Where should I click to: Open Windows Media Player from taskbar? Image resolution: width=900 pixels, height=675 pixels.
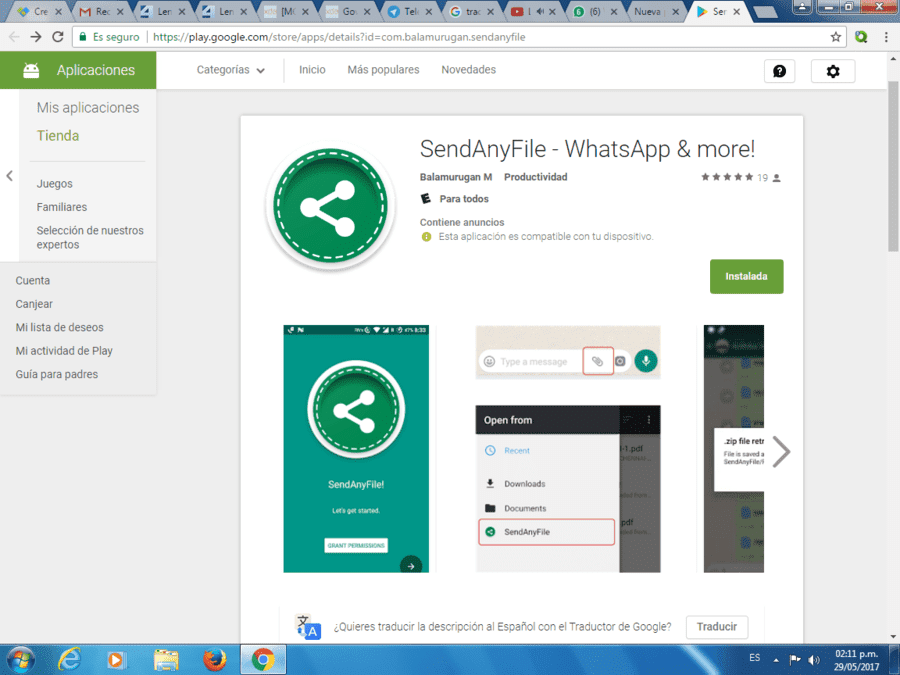(115, 660)
